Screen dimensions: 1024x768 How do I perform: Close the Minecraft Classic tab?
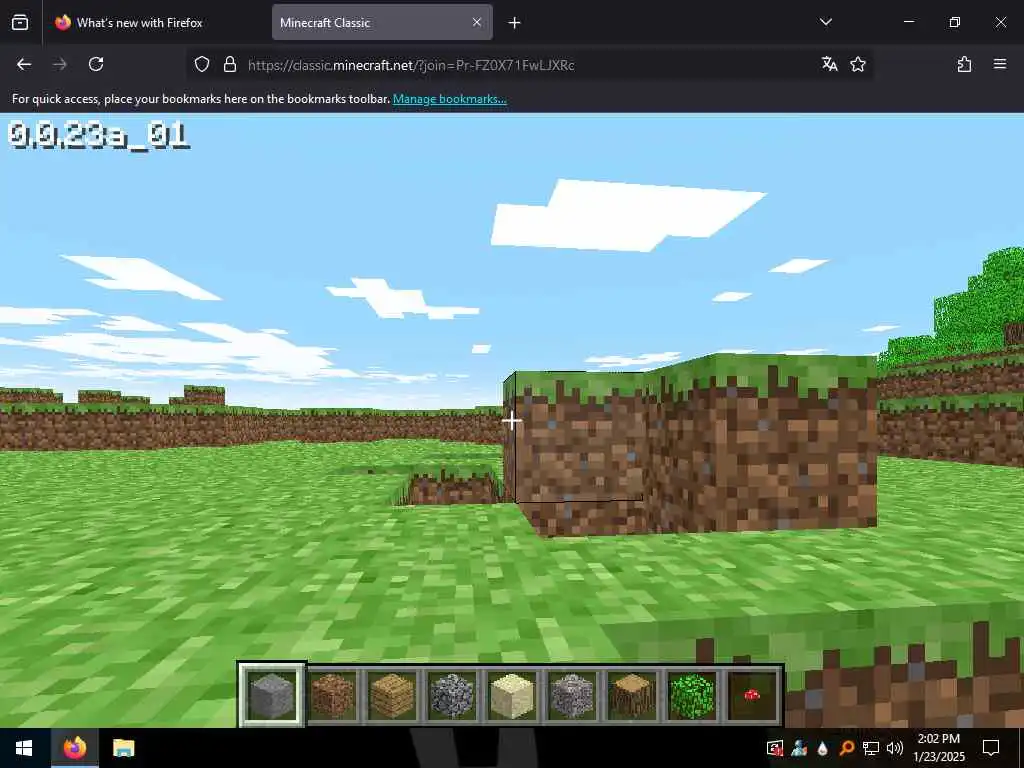(477, 22)
